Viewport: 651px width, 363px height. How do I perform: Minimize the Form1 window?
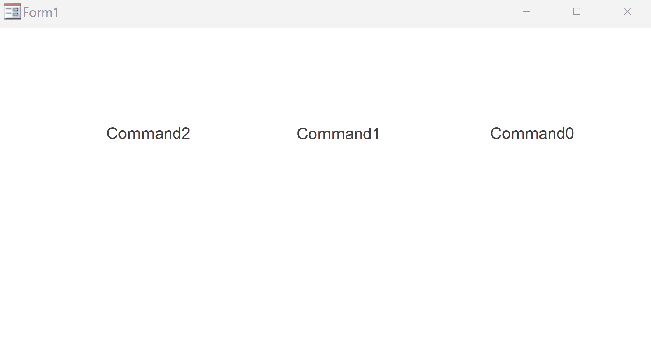(x=526, y=12)
